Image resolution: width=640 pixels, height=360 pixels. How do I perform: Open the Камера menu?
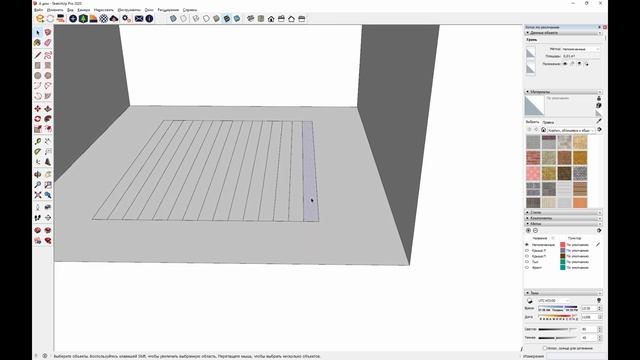83,10
